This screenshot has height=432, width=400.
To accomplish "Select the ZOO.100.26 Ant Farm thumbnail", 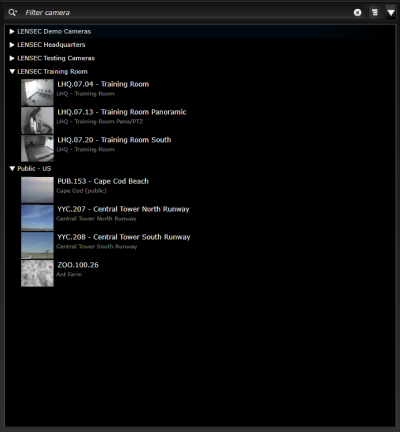I will pyautogui.click(x=37, y=273).
